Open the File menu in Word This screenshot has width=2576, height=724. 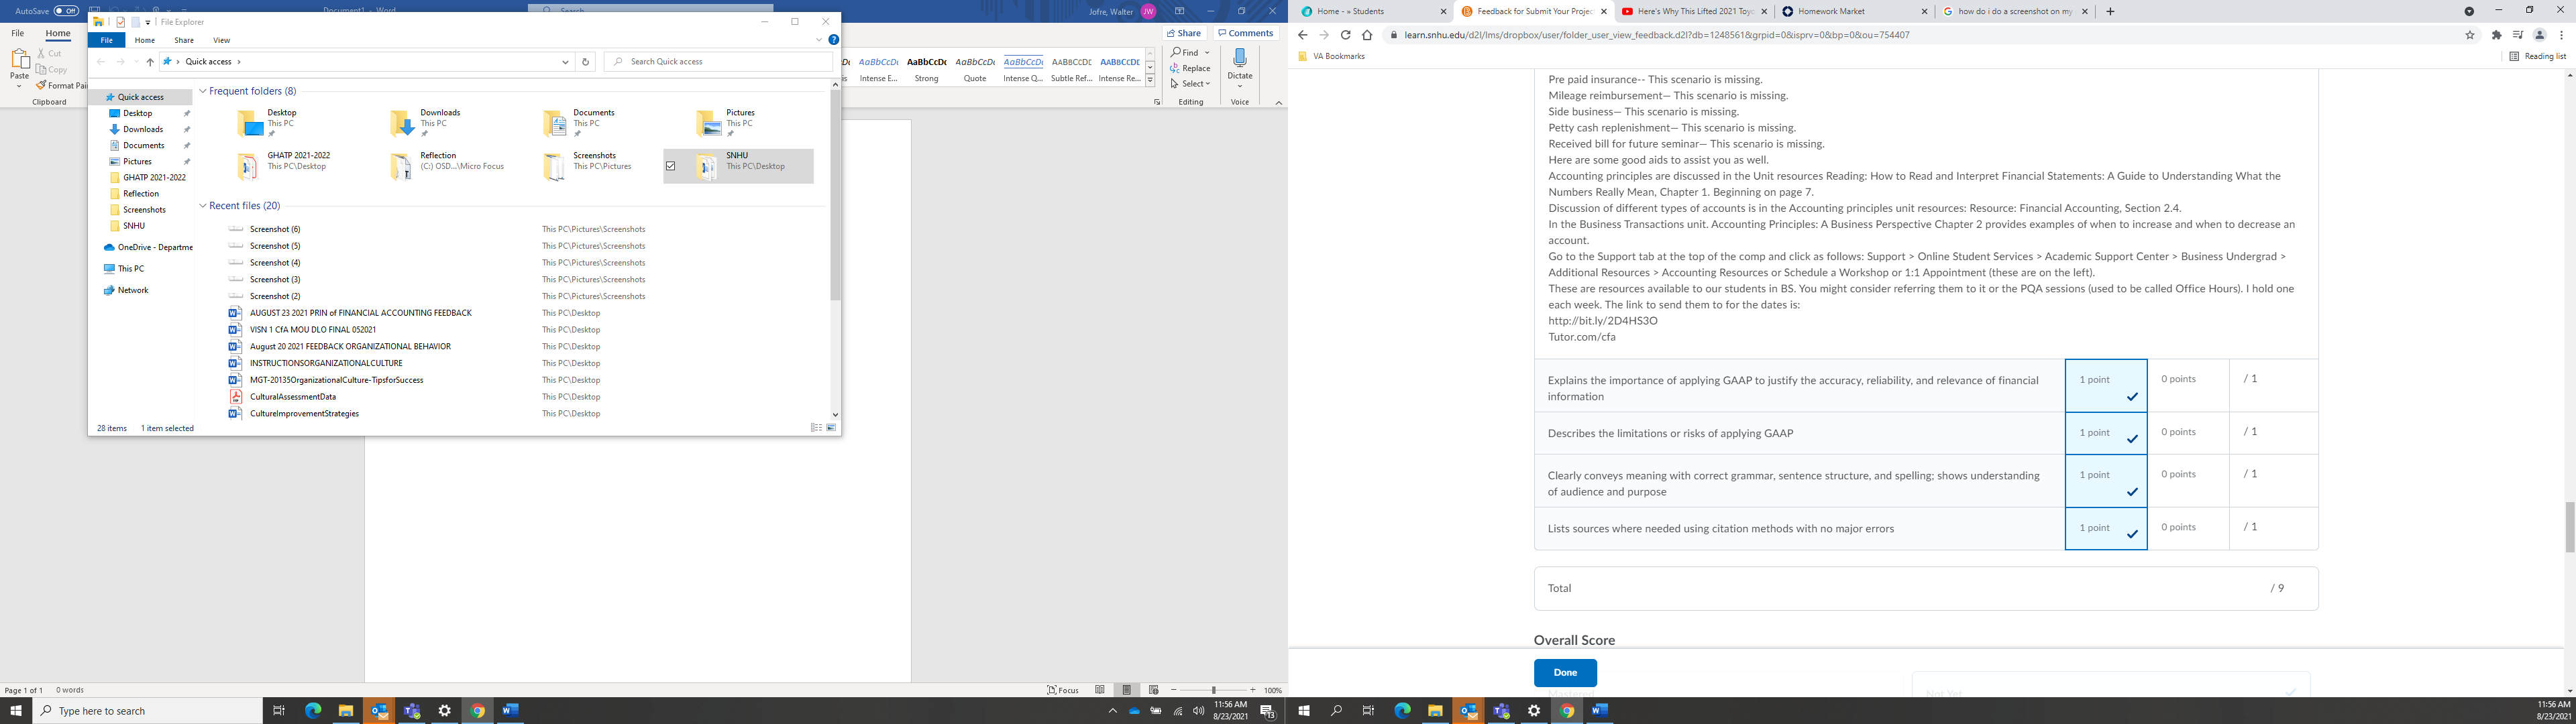(x=18, y=33)
